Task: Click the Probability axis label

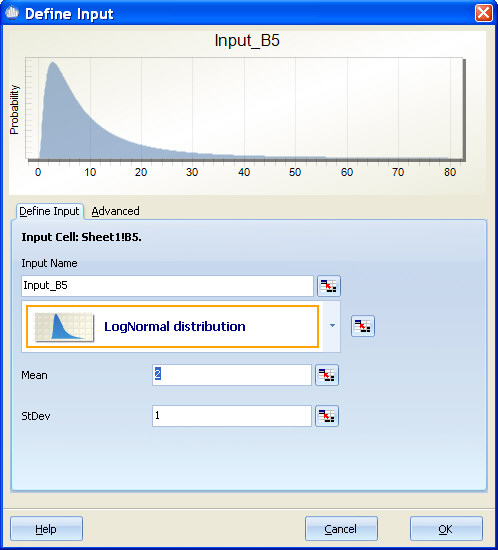Action: [14, 109]
